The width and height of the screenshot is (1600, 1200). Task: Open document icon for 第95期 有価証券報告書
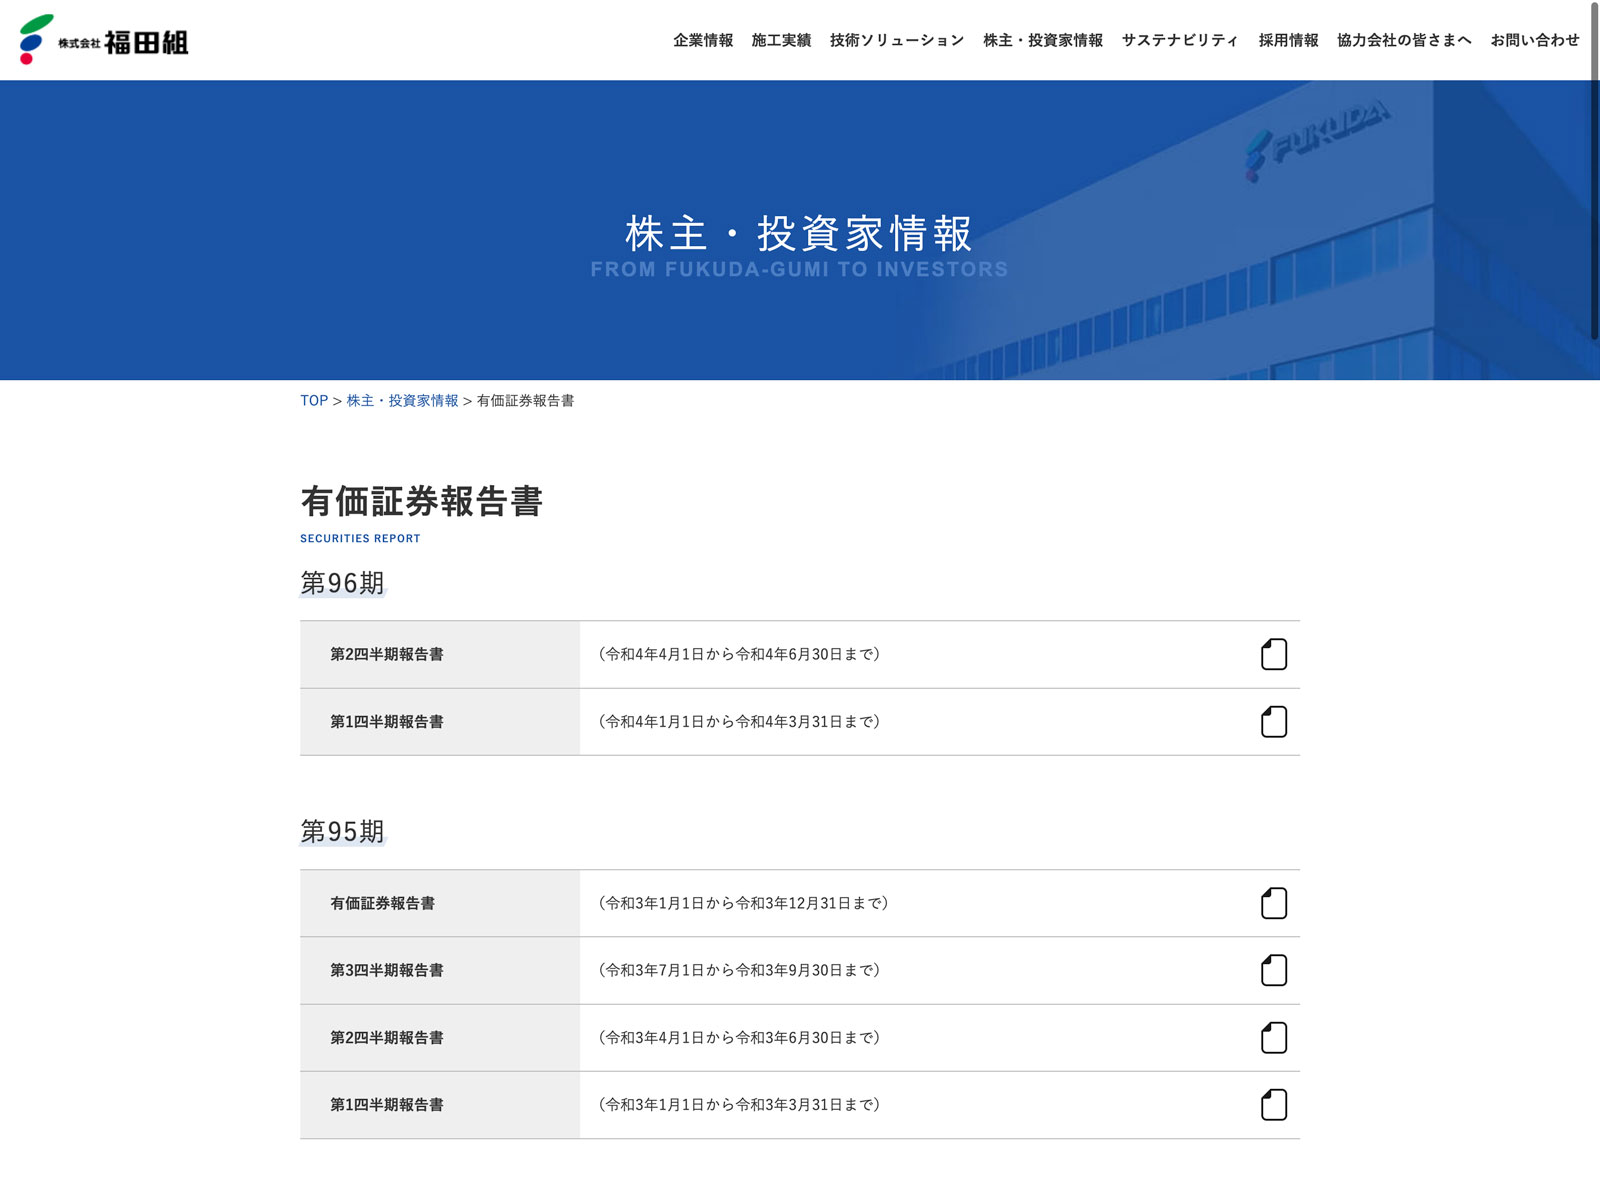pos(1273,903)
